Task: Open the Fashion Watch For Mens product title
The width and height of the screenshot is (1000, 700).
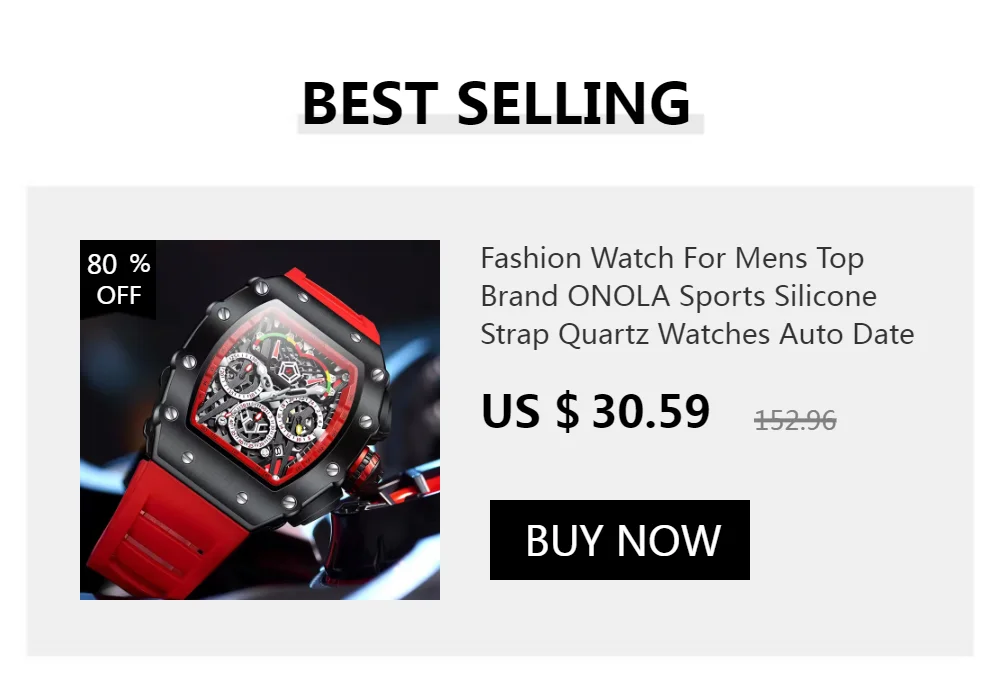Action: (697, 296)
